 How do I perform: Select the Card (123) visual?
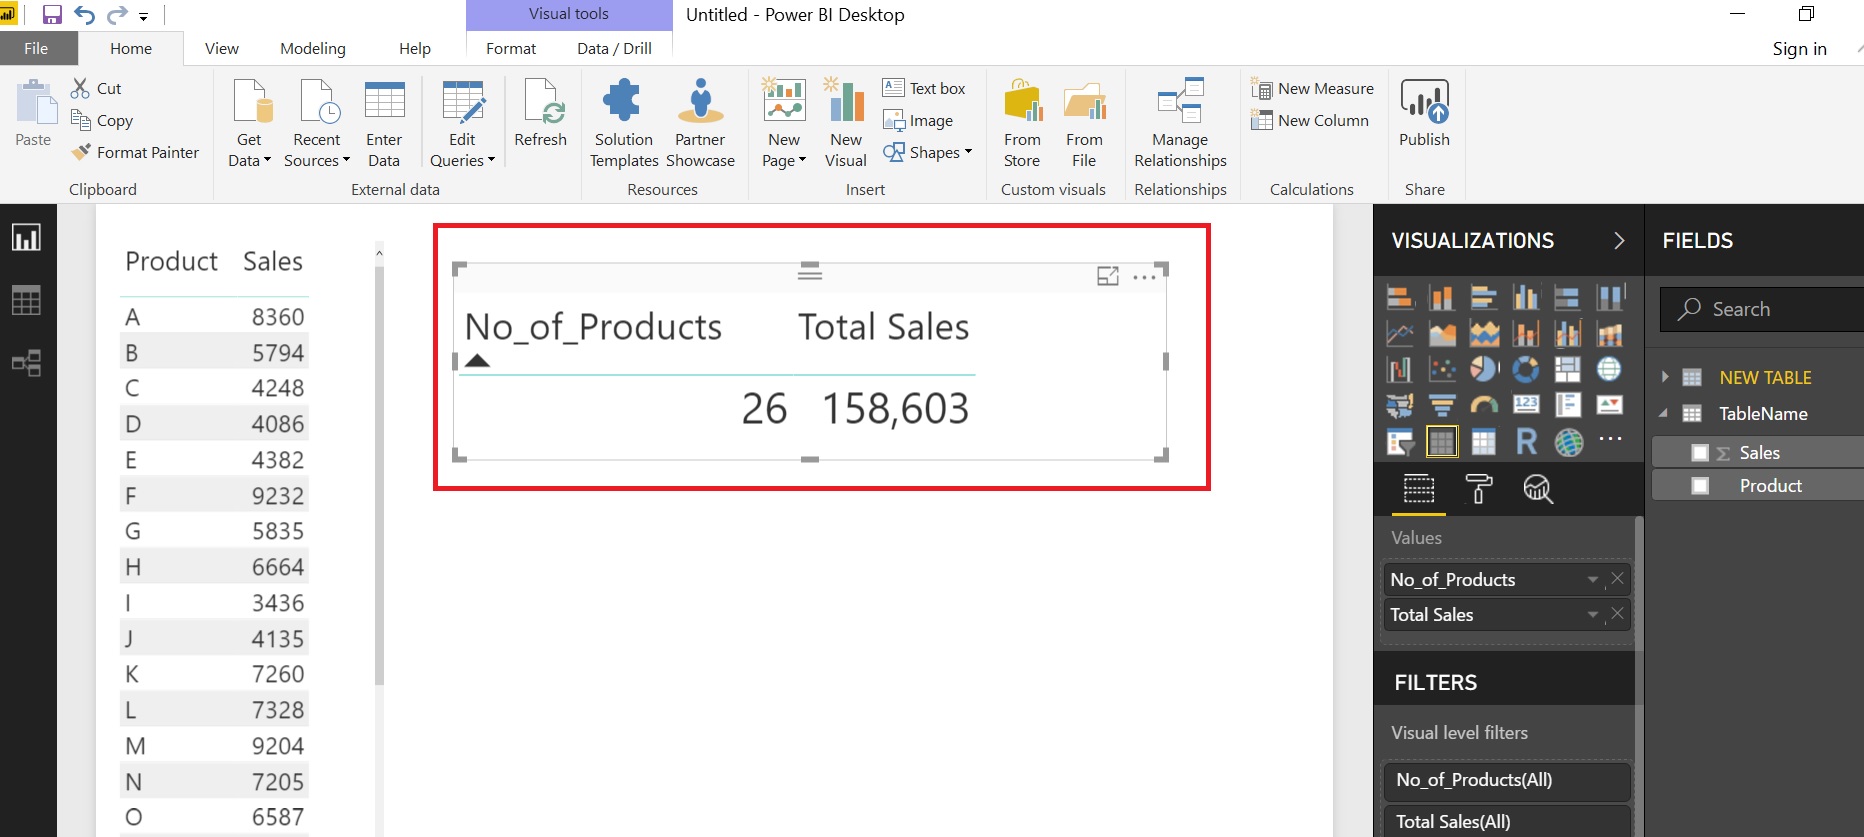(x=1526, y=405)
